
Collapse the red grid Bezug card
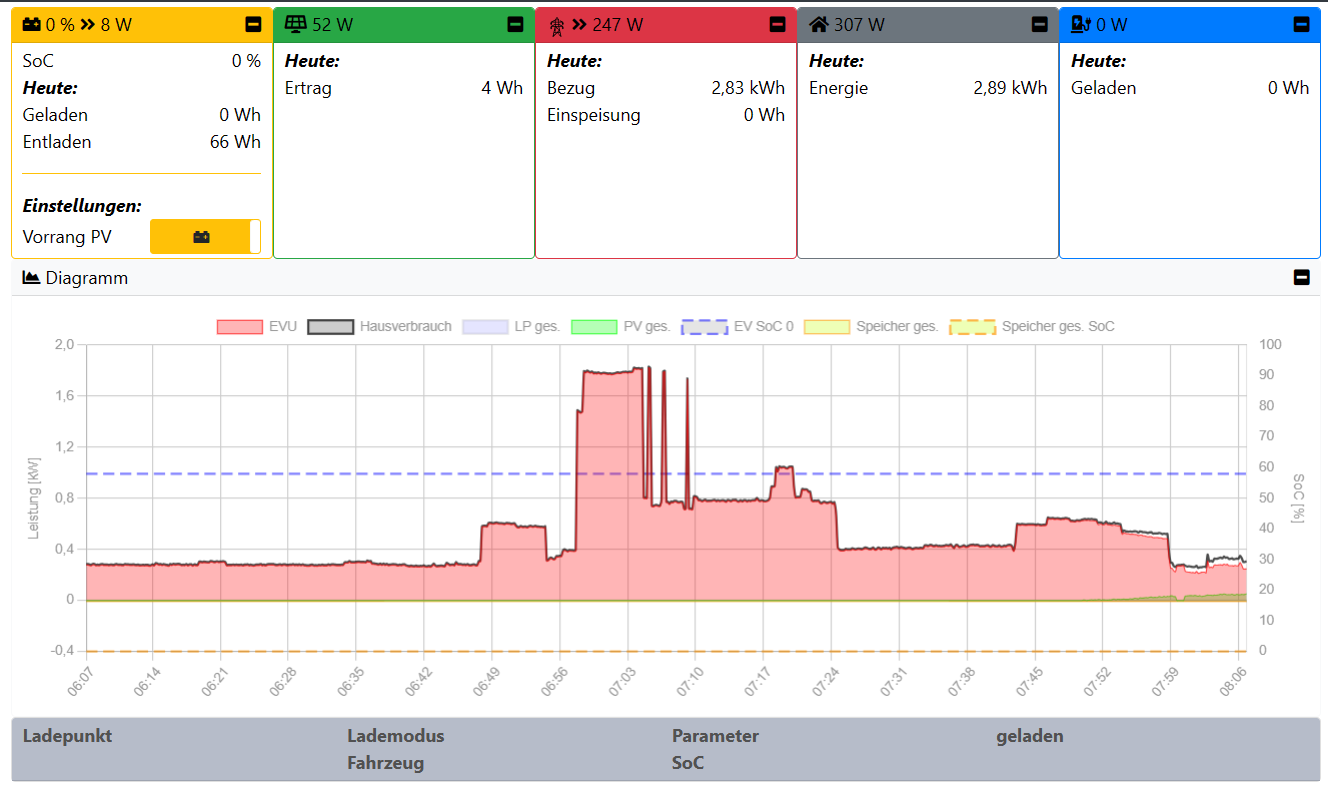pos(777,25)
